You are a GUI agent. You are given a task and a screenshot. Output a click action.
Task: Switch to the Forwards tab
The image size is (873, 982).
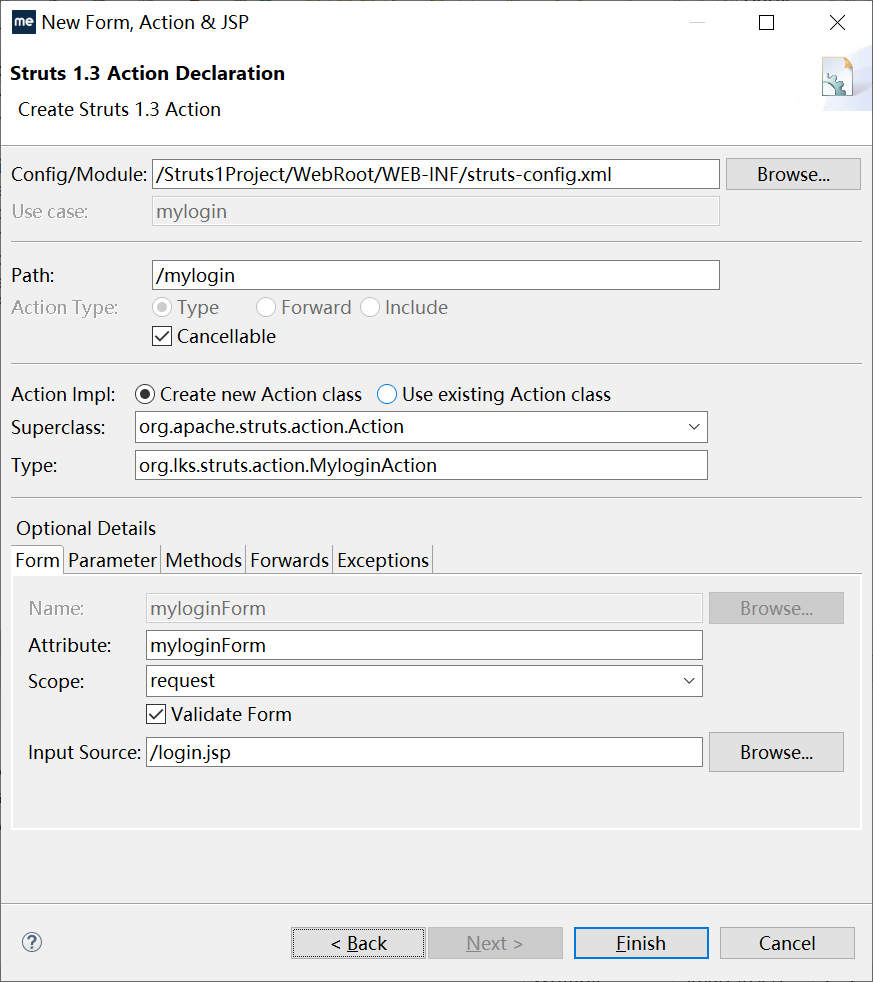(x=289, y=560)
